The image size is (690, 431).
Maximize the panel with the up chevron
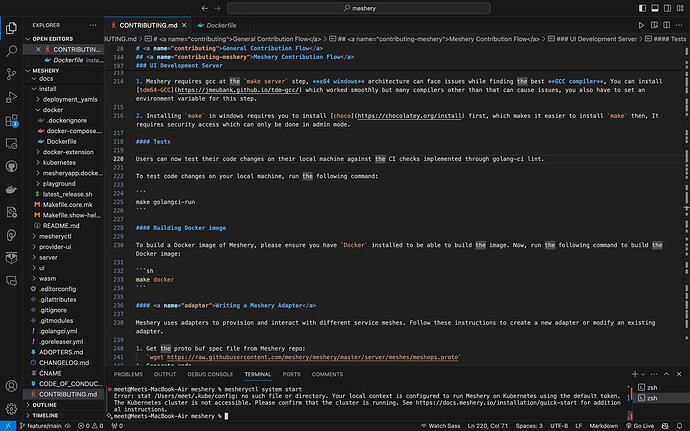pos(666,374)
